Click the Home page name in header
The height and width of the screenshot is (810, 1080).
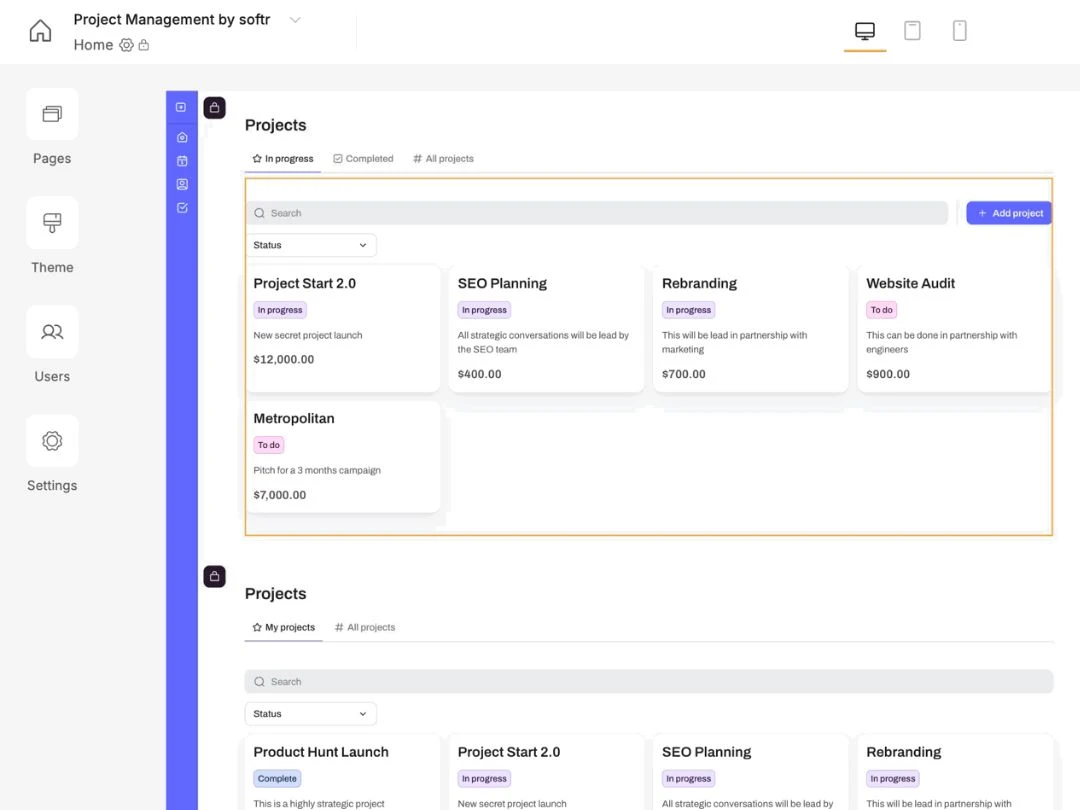coord(93,45)
